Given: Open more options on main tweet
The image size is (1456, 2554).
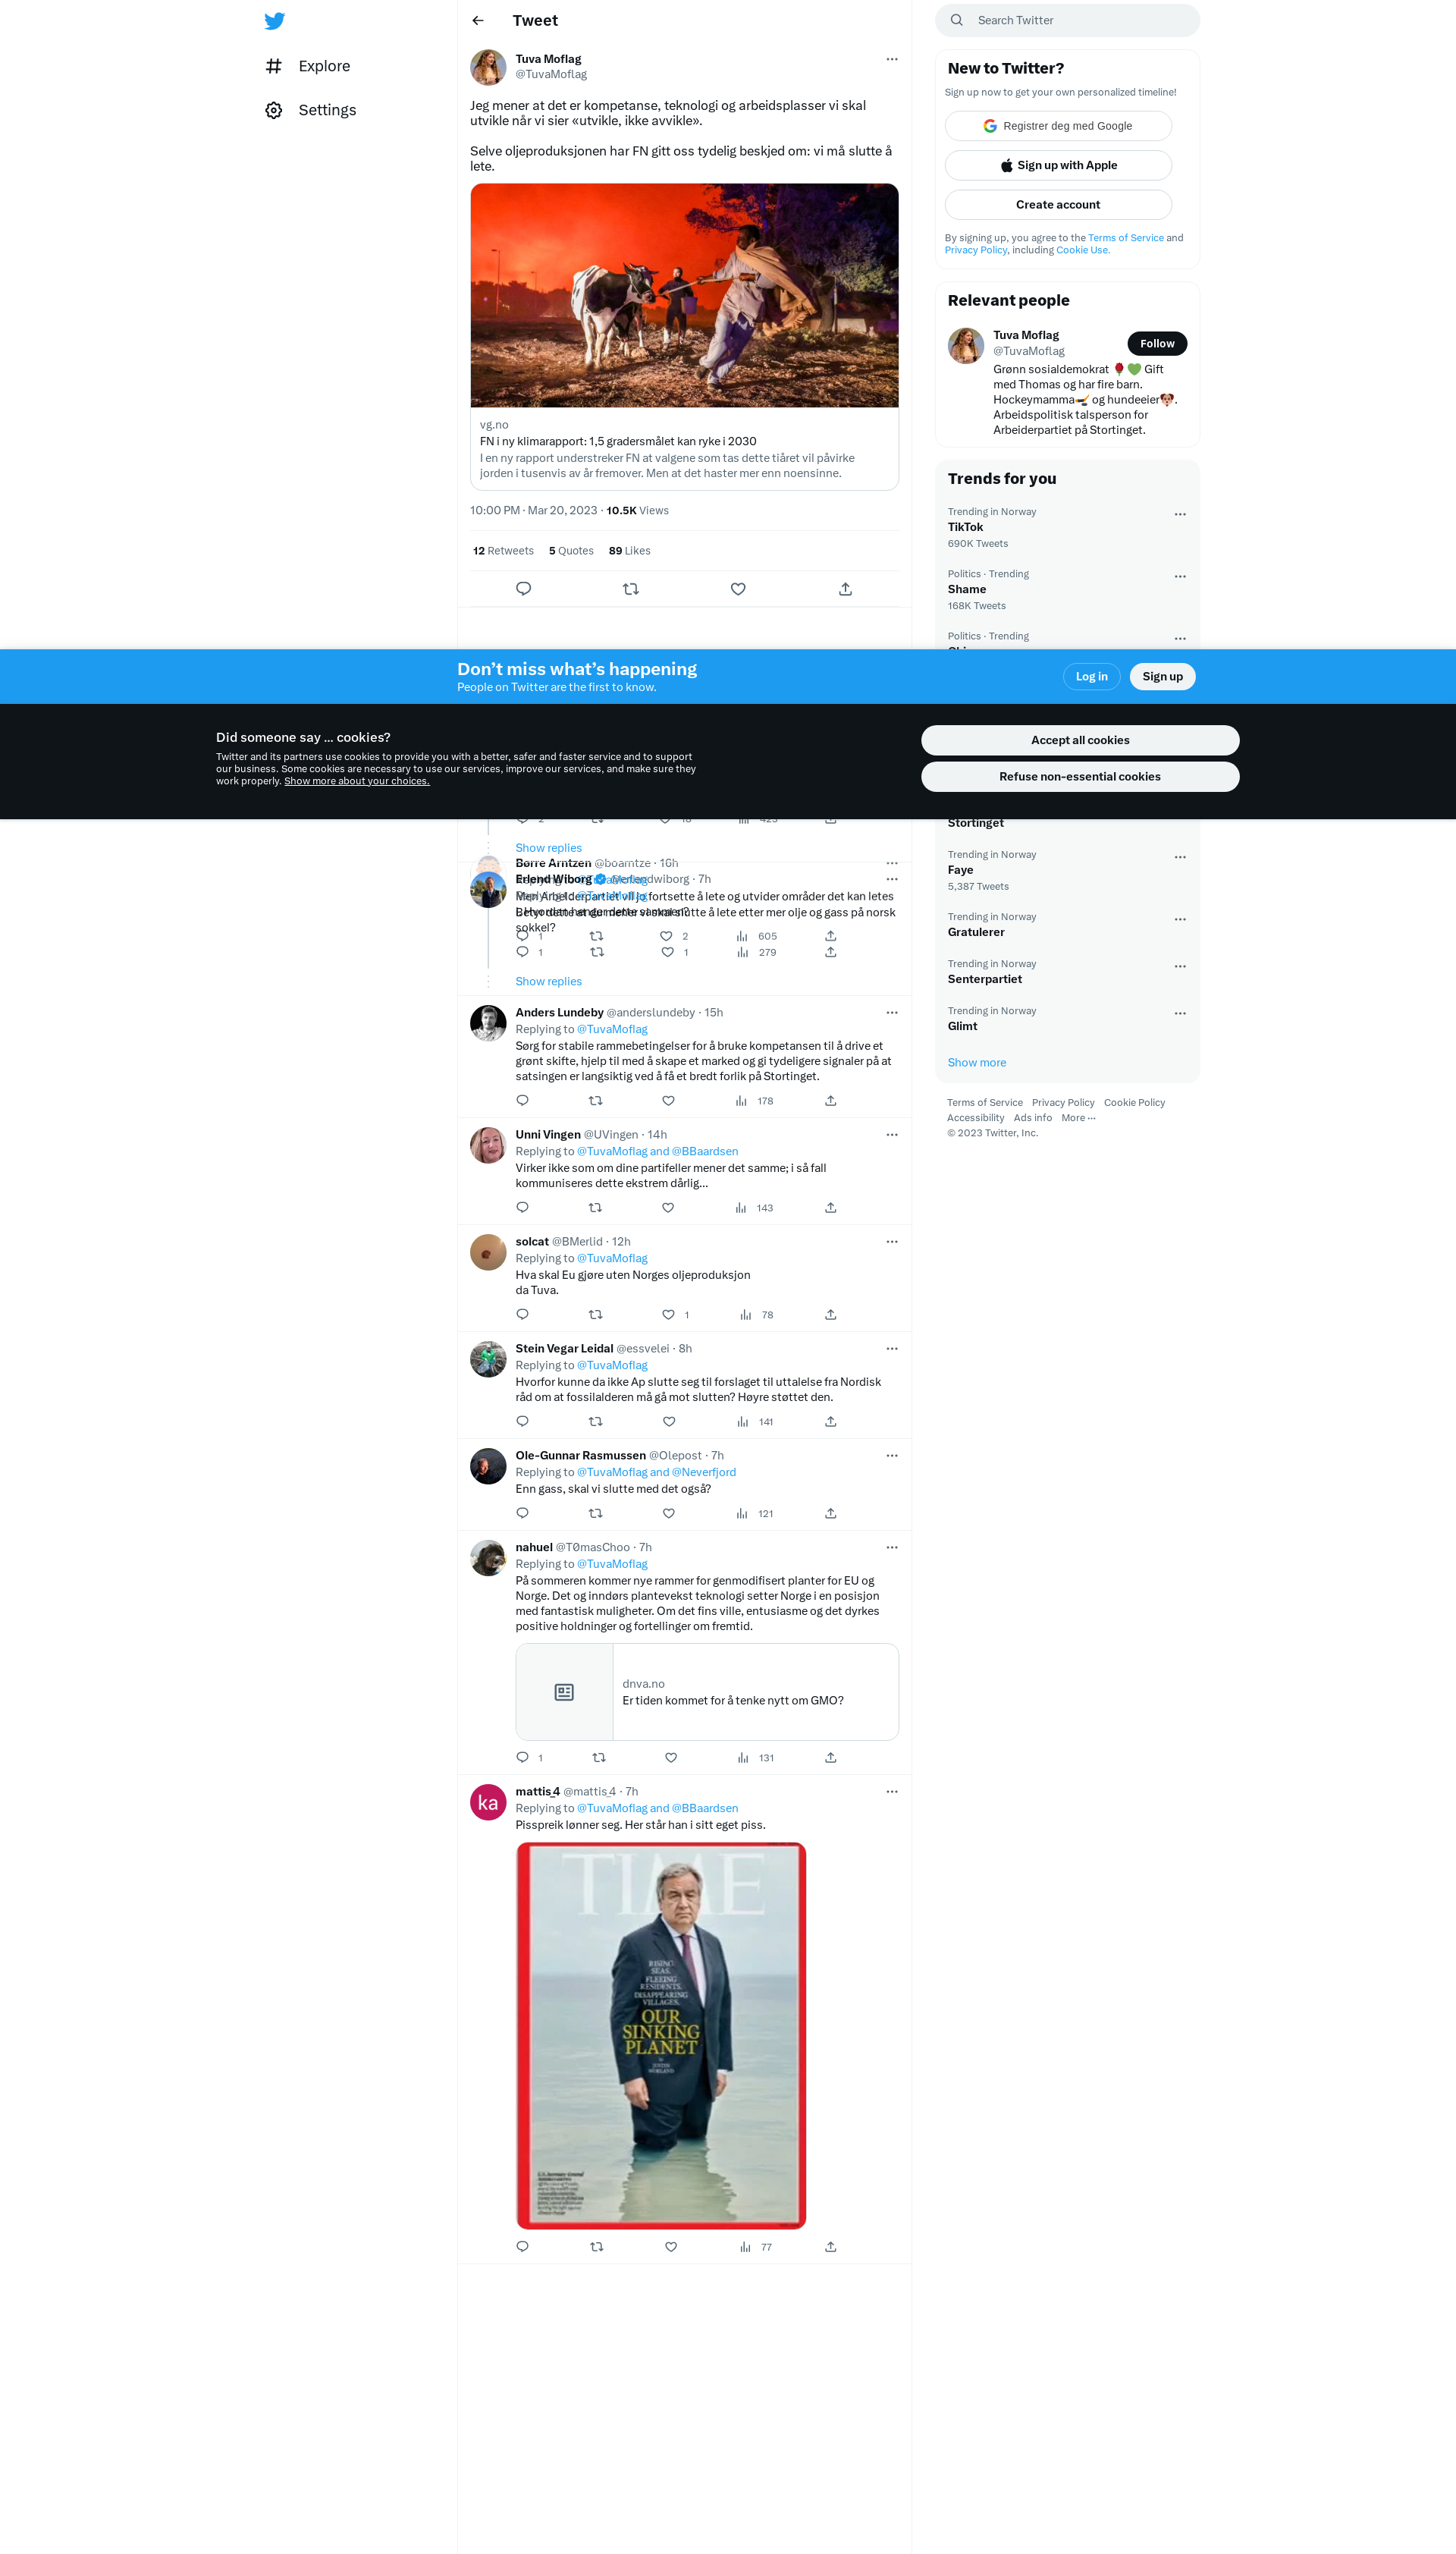Looking at the screenshot, I should pos(891,60).
